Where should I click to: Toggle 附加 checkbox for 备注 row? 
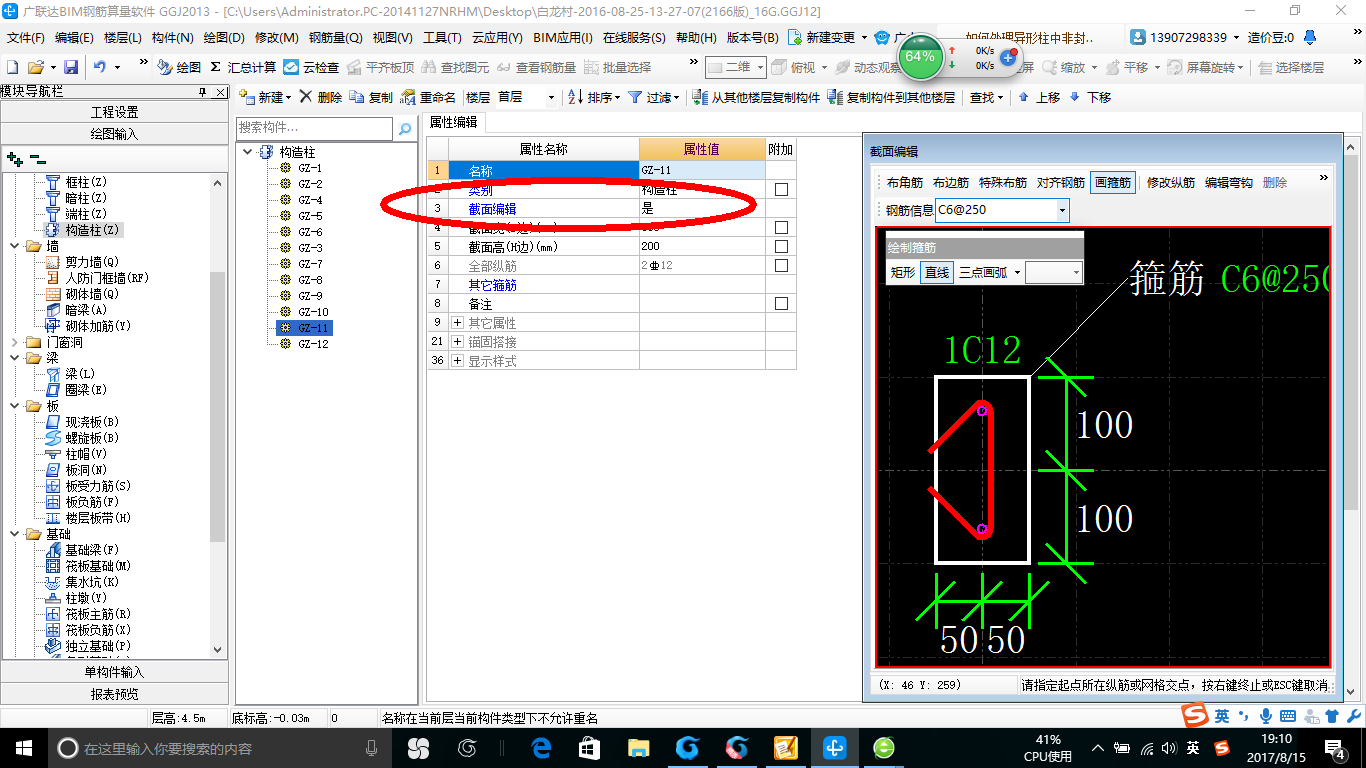(x=781, y=304)
